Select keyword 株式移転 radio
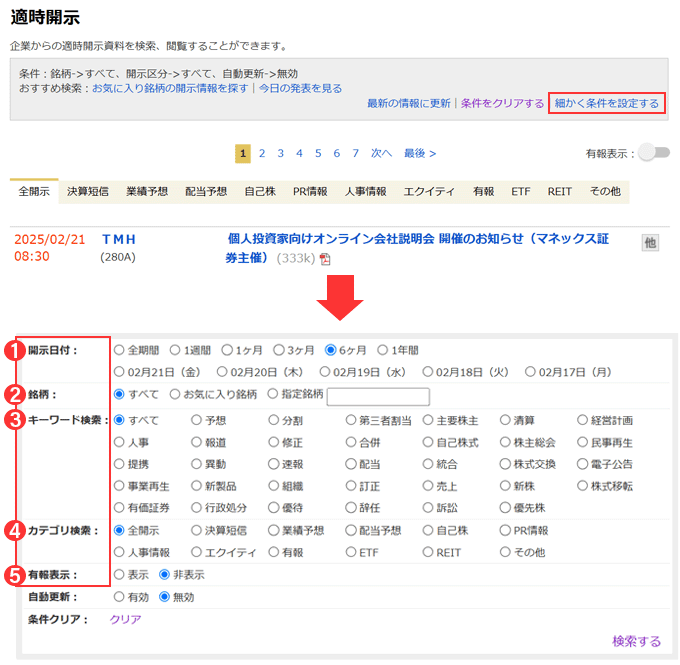Image resolution: width=680 pixels, height=665 pixels. (582, 486)
